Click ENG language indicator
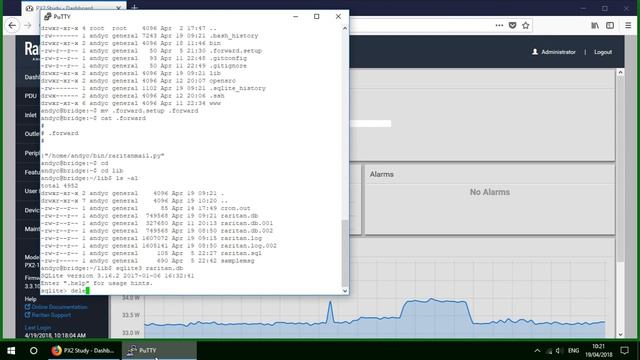 pos(573,351)
